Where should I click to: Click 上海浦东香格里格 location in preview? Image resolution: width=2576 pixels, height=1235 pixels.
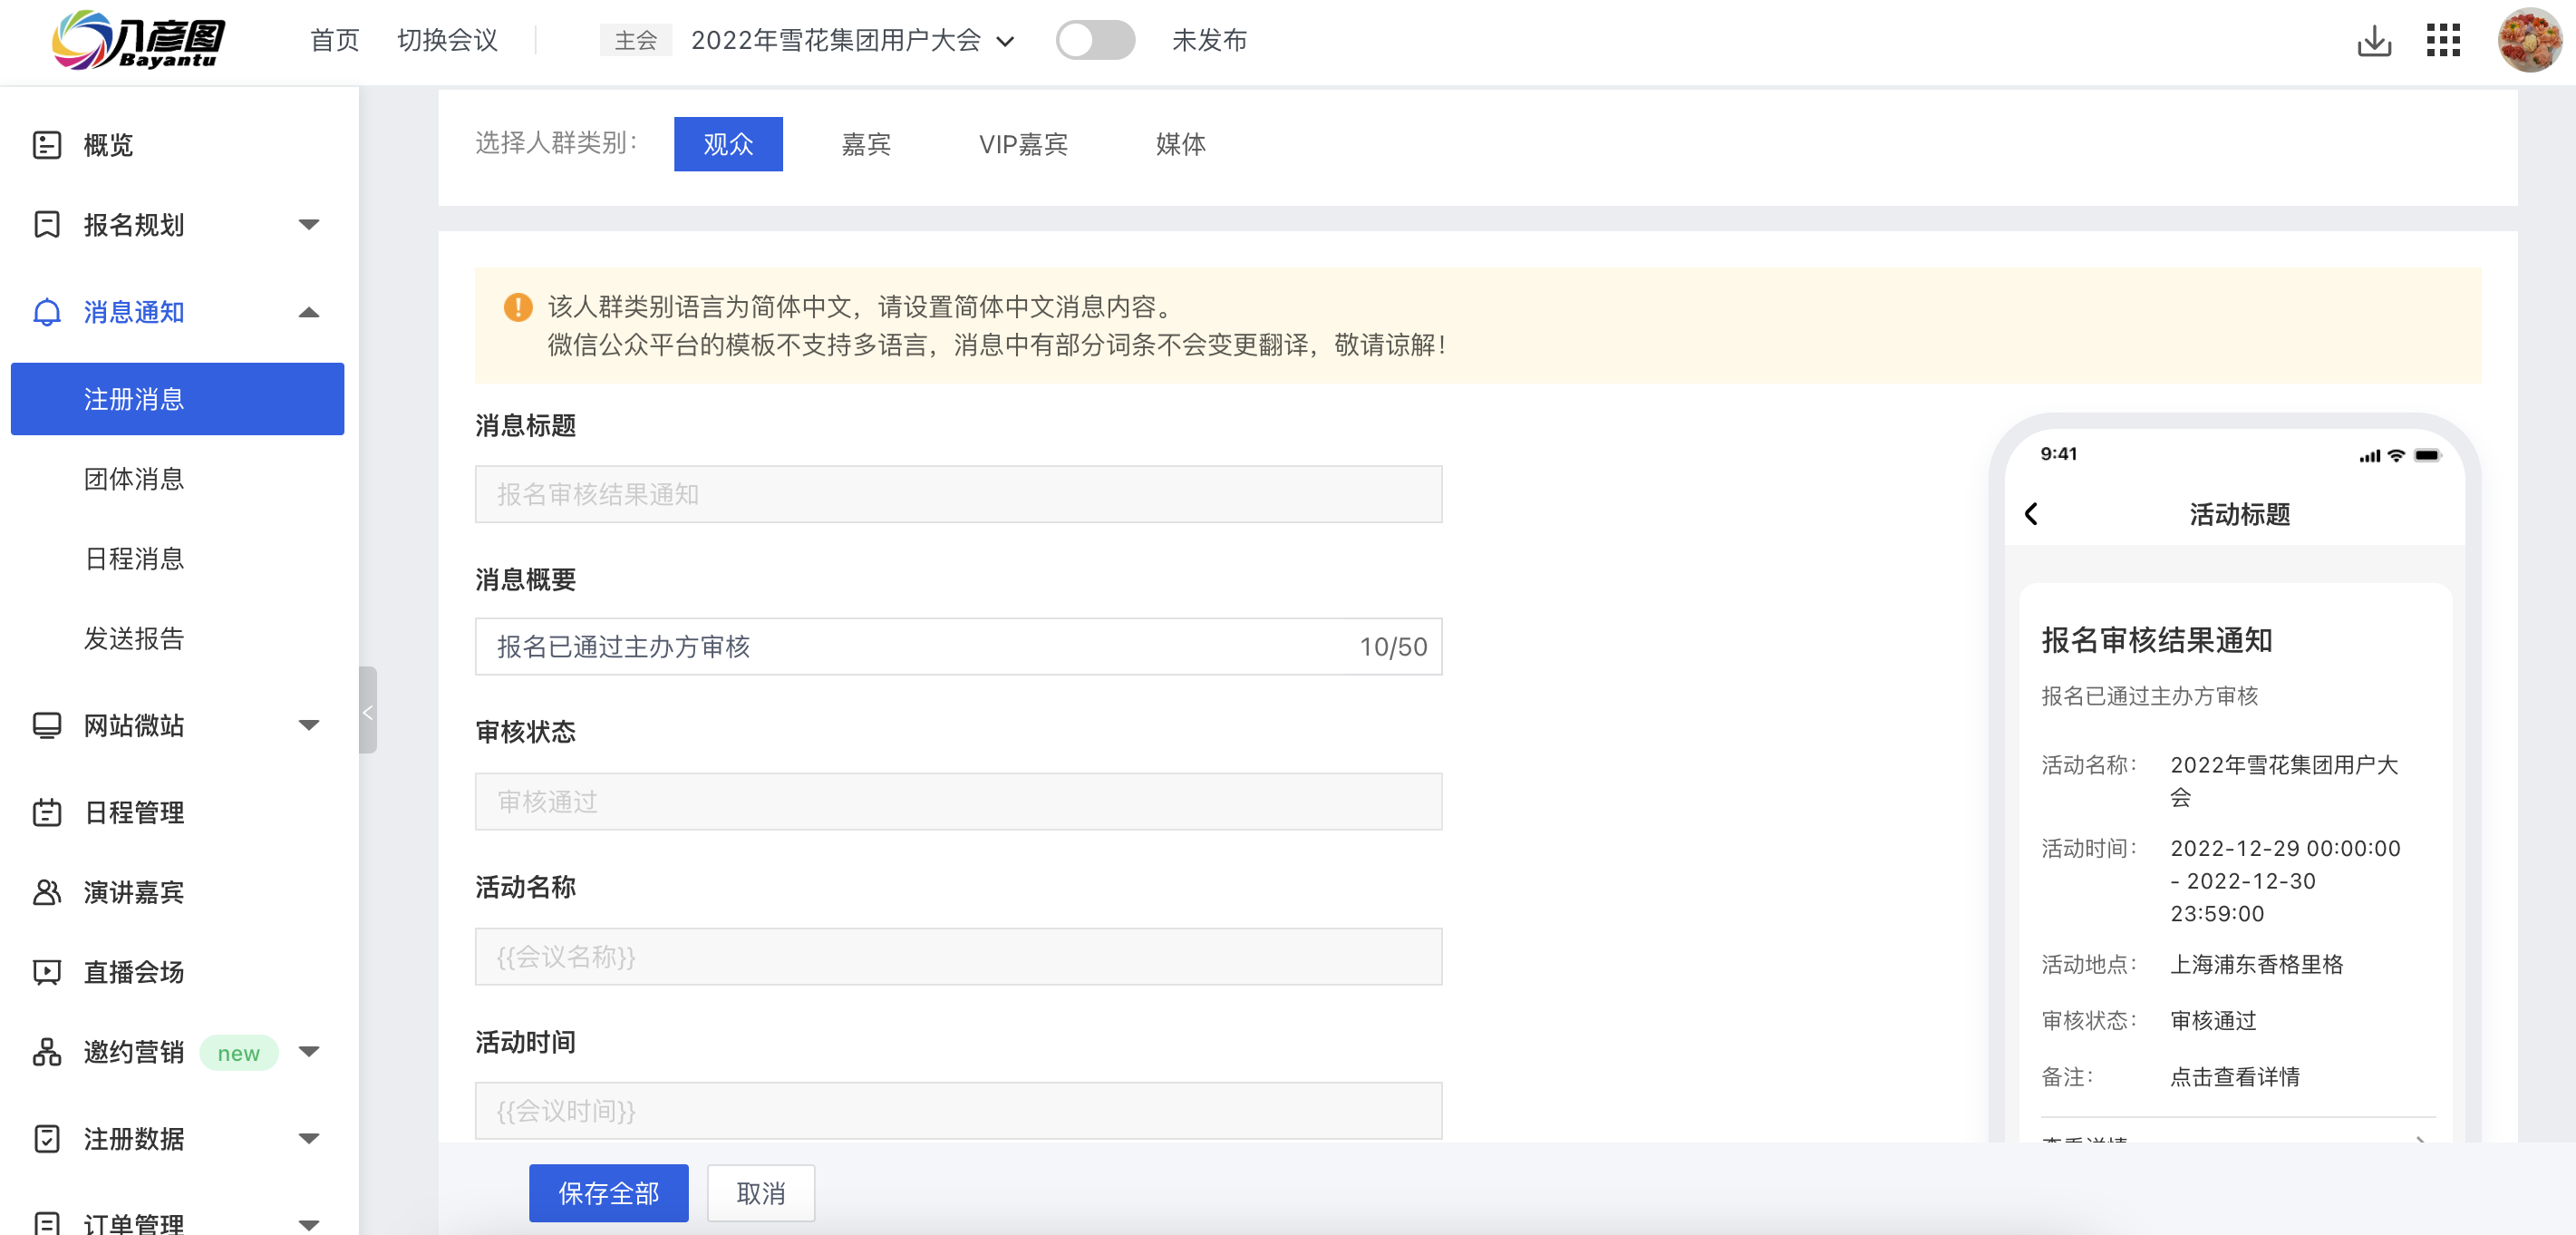pyautogui.click(x=2256, y=964)
